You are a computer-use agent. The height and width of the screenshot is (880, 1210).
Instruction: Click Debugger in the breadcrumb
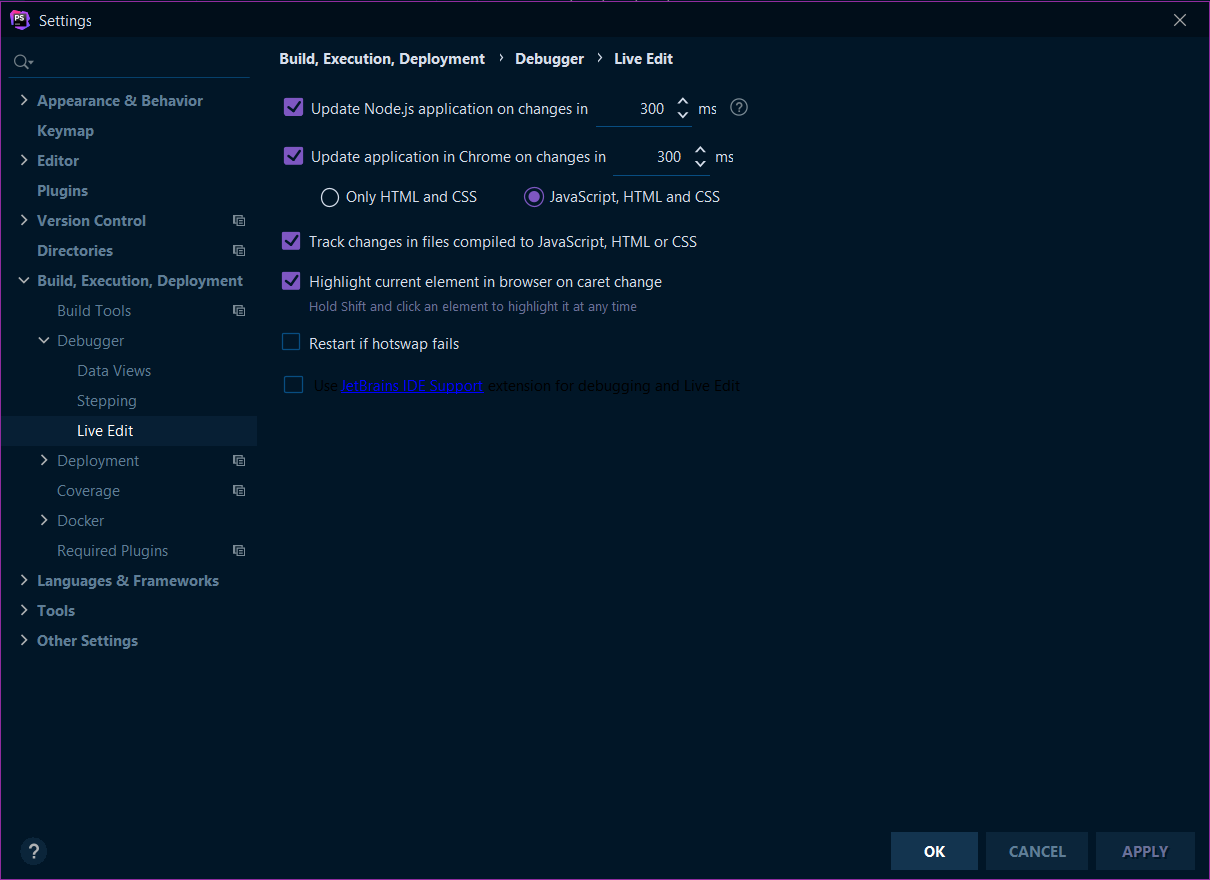[549, 59]
